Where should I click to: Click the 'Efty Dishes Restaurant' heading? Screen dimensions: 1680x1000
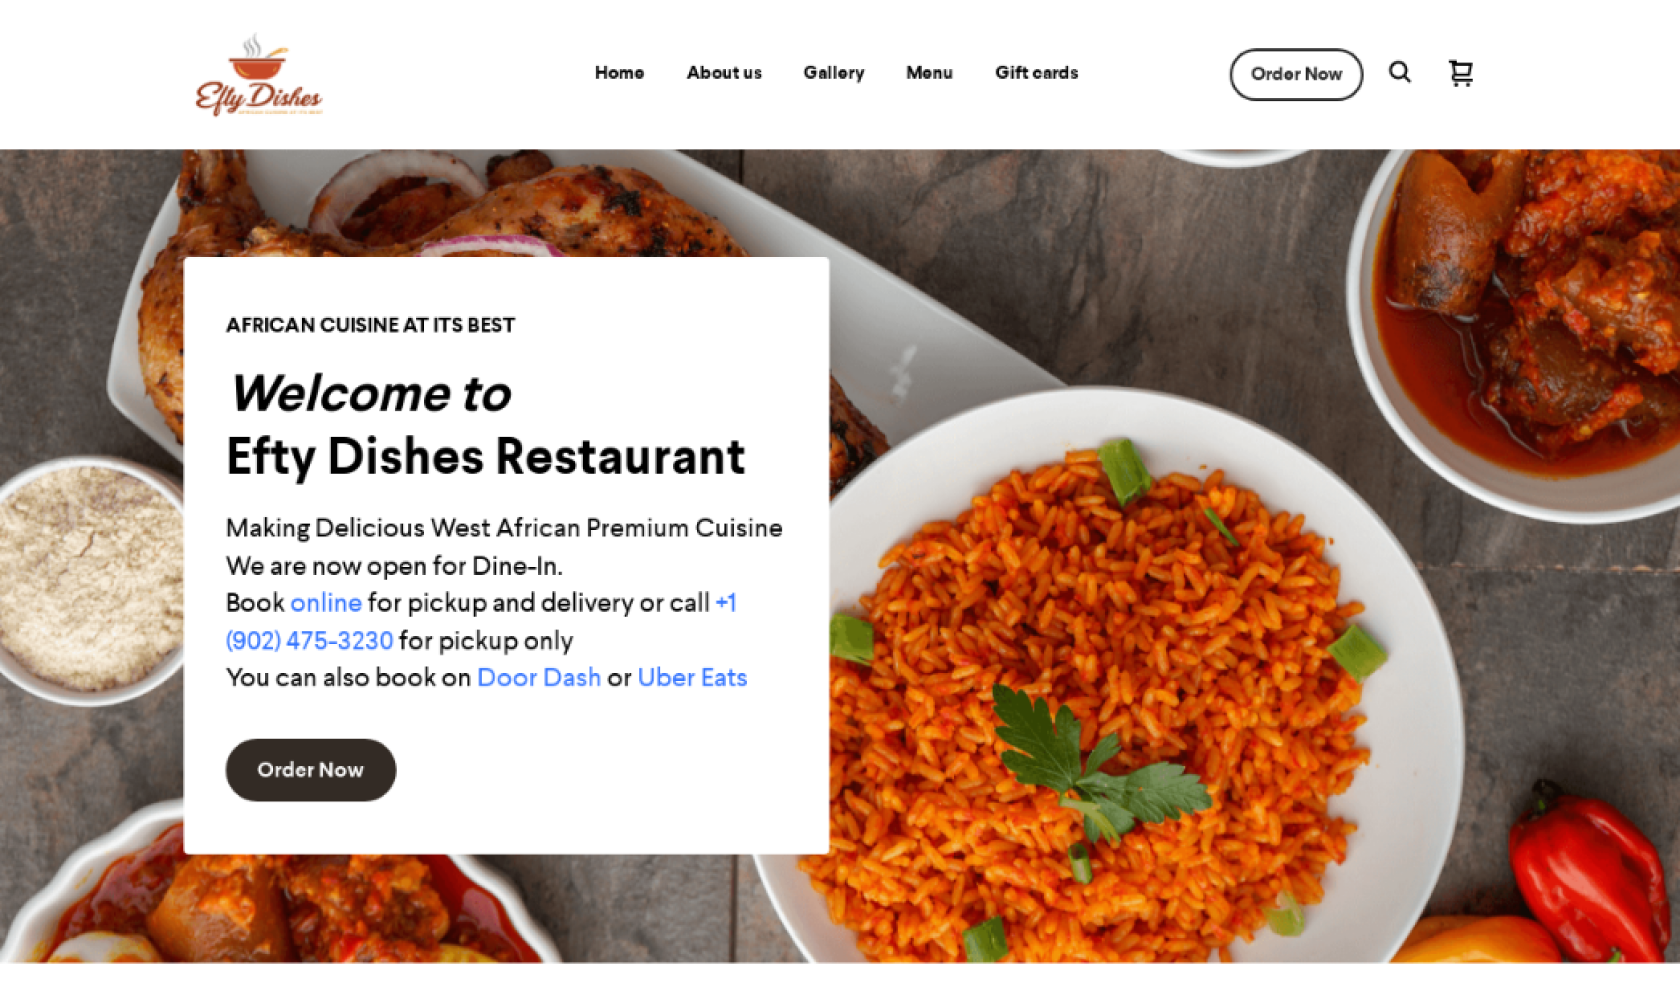pyautogui.click(x=486, y=457)
